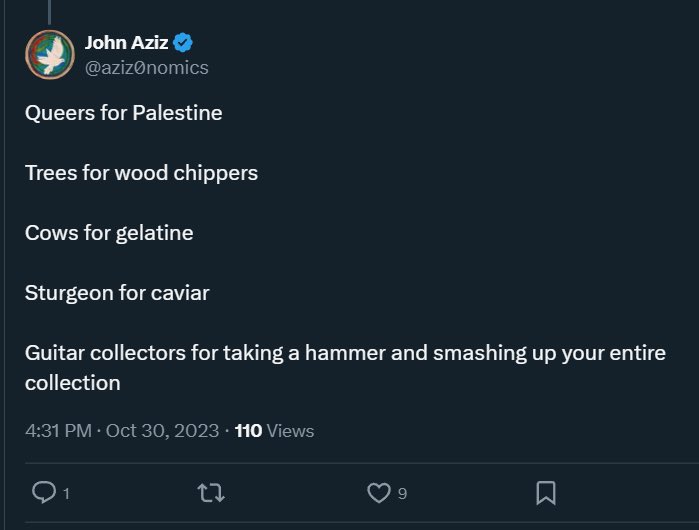Click the 'Queers for Palestine' text line

coord(123,113)
